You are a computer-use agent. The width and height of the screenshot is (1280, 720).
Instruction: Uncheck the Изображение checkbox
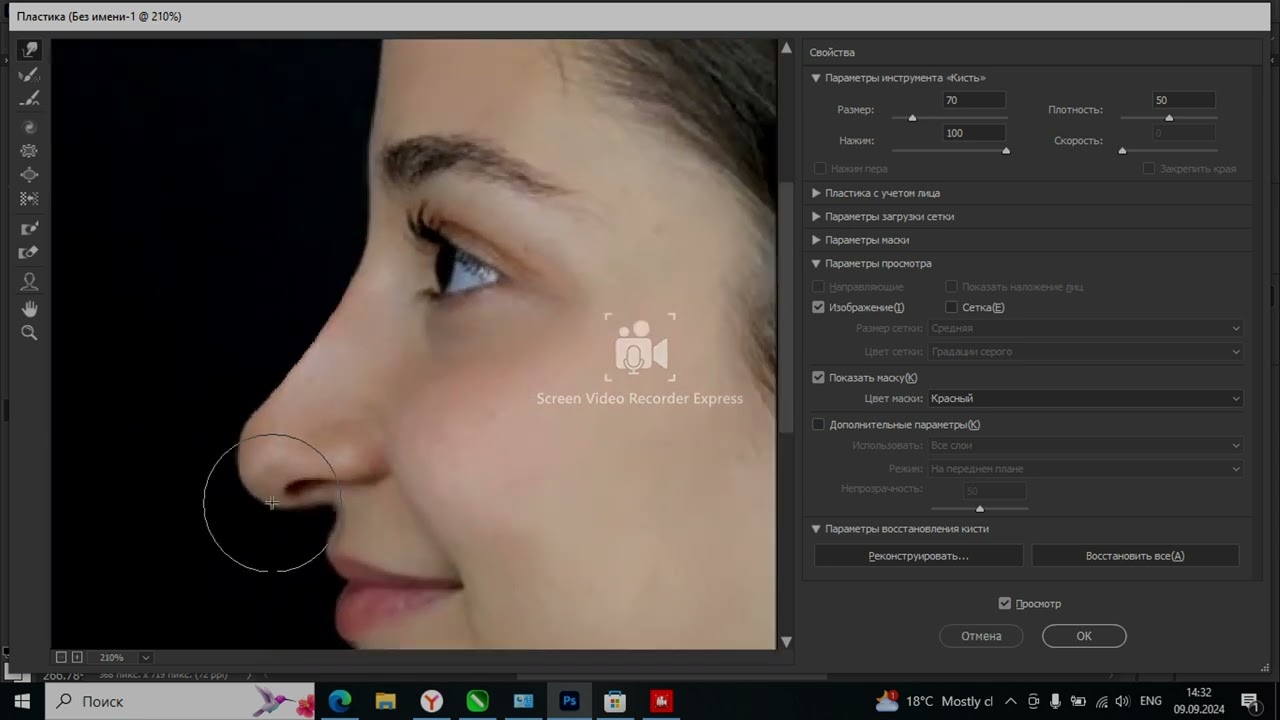click(818, 307)
